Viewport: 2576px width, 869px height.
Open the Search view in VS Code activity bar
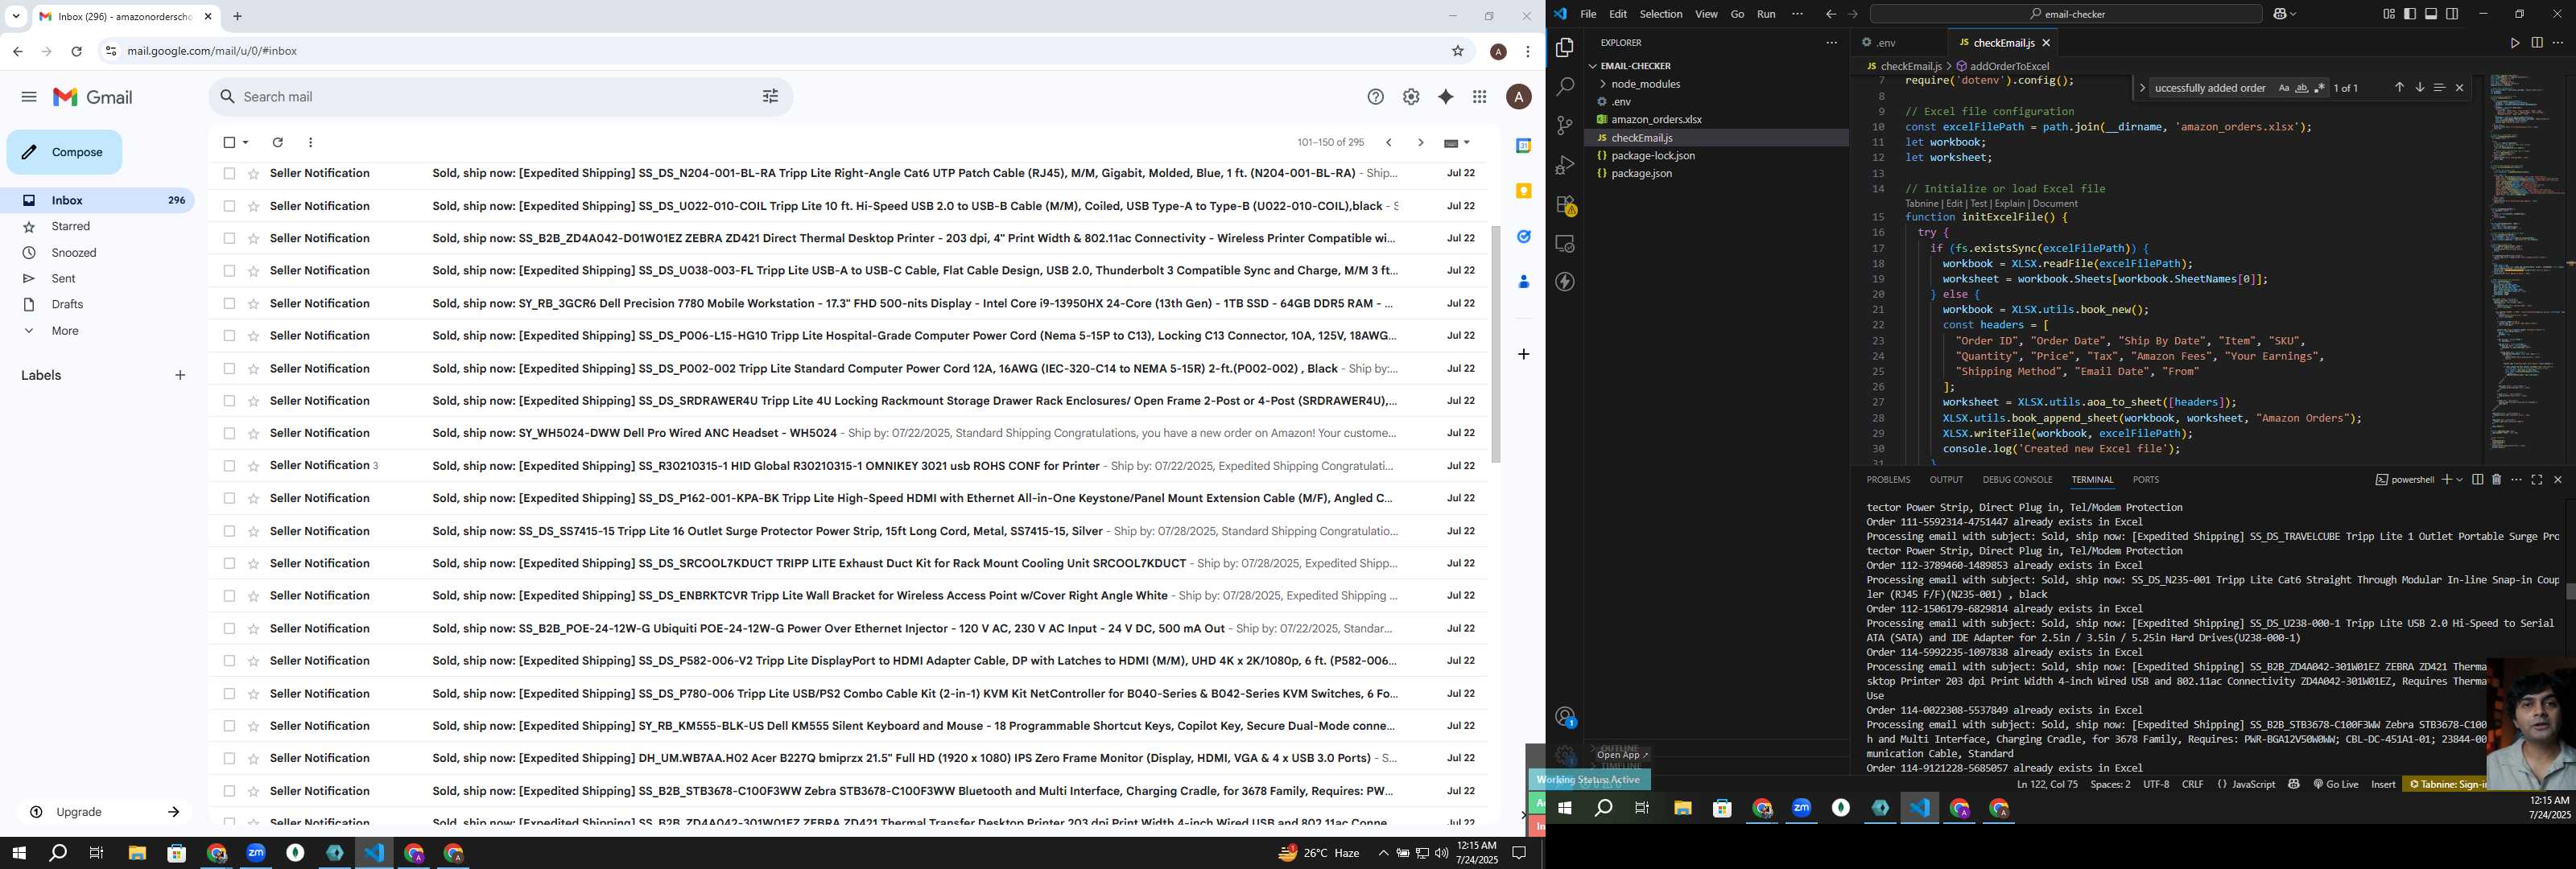pyautogui.click(x=1565, y=87)
